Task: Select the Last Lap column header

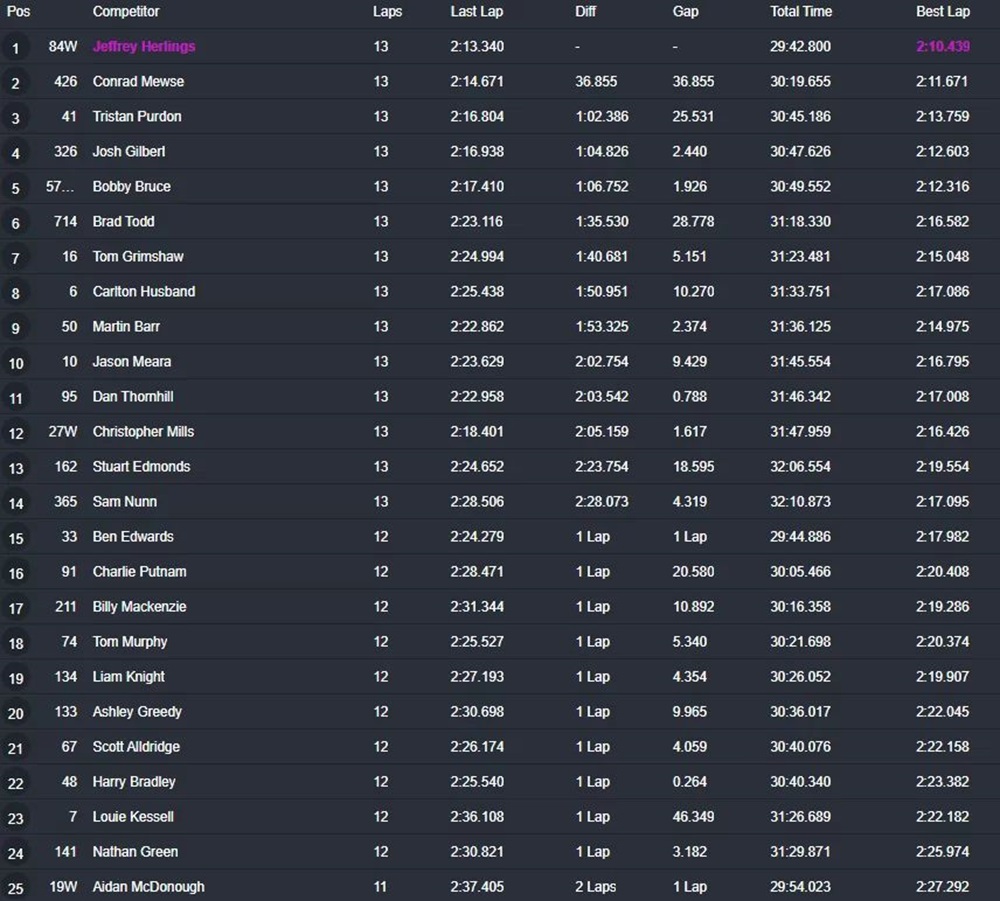Action: coord(476,12)
